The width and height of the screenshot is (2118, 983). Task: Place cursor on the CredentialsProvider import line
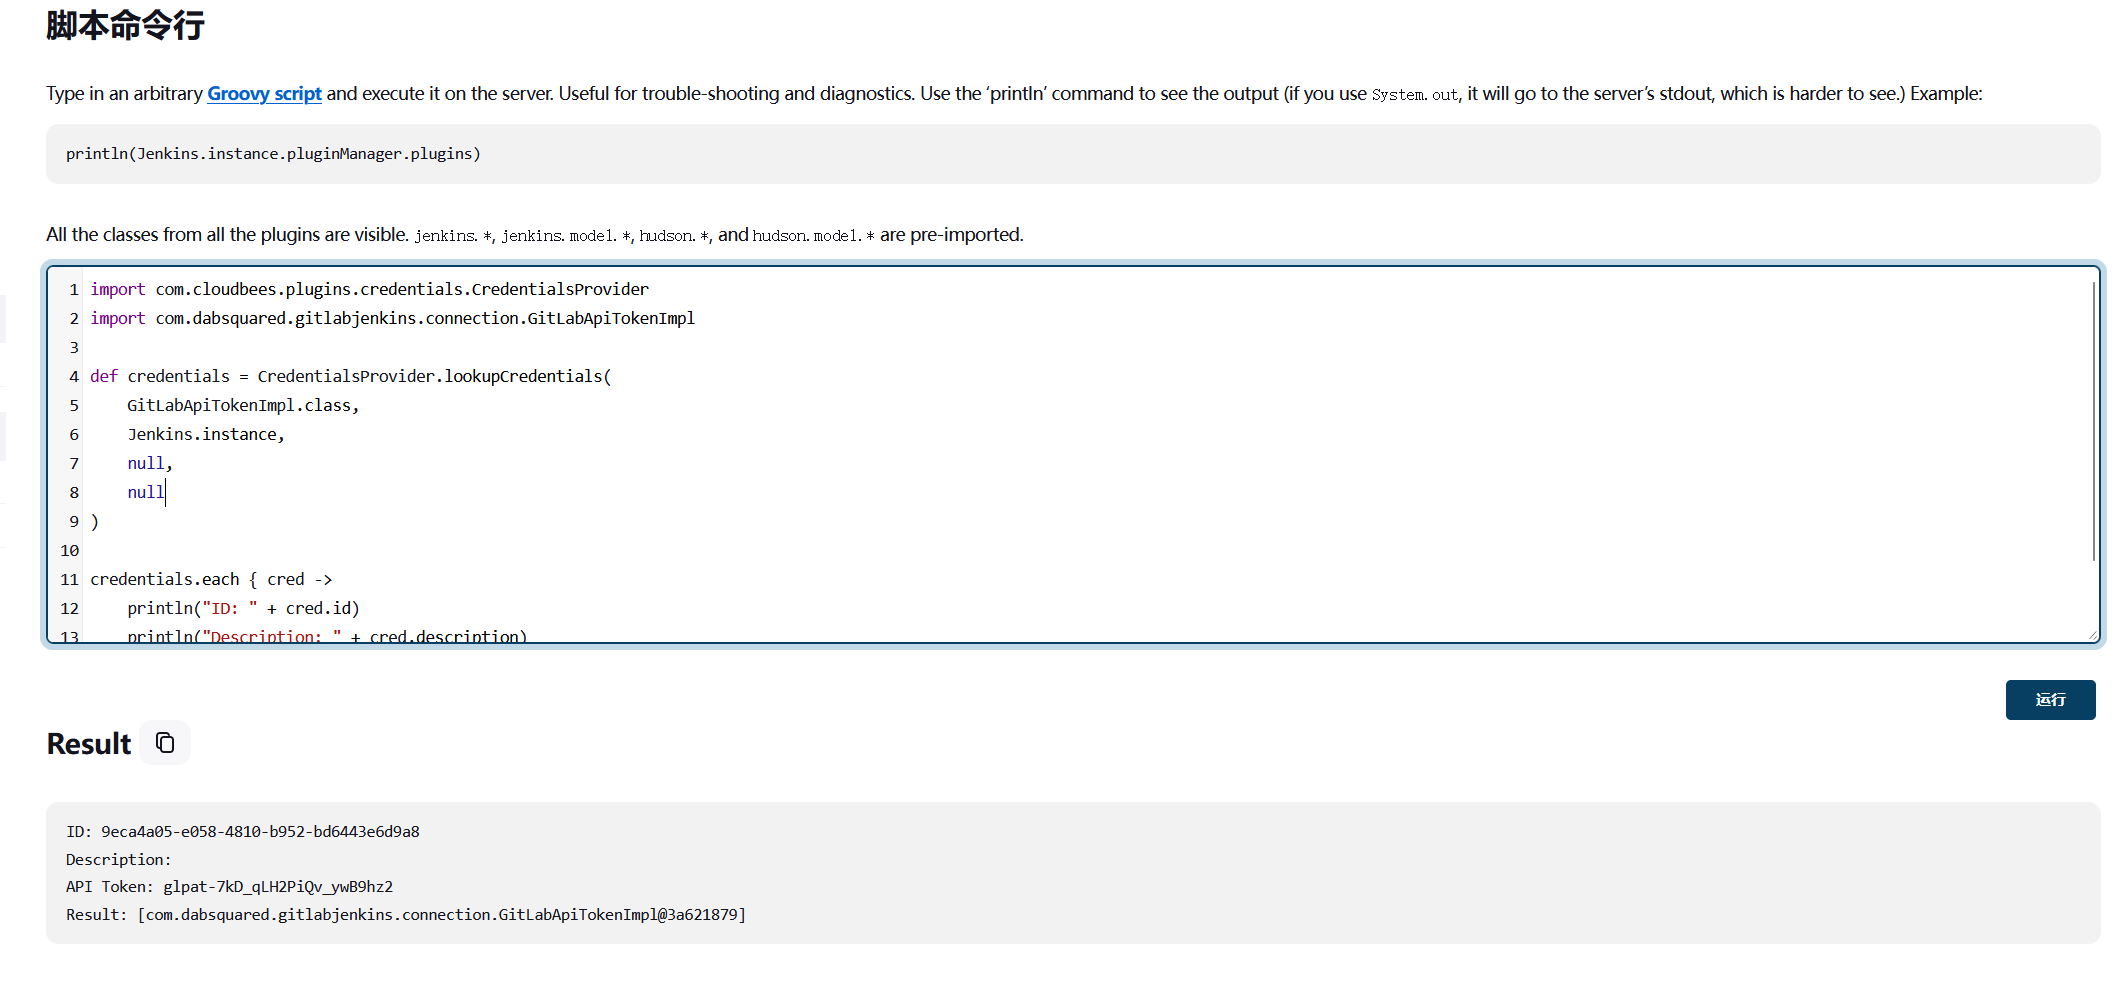pos(400,290)
